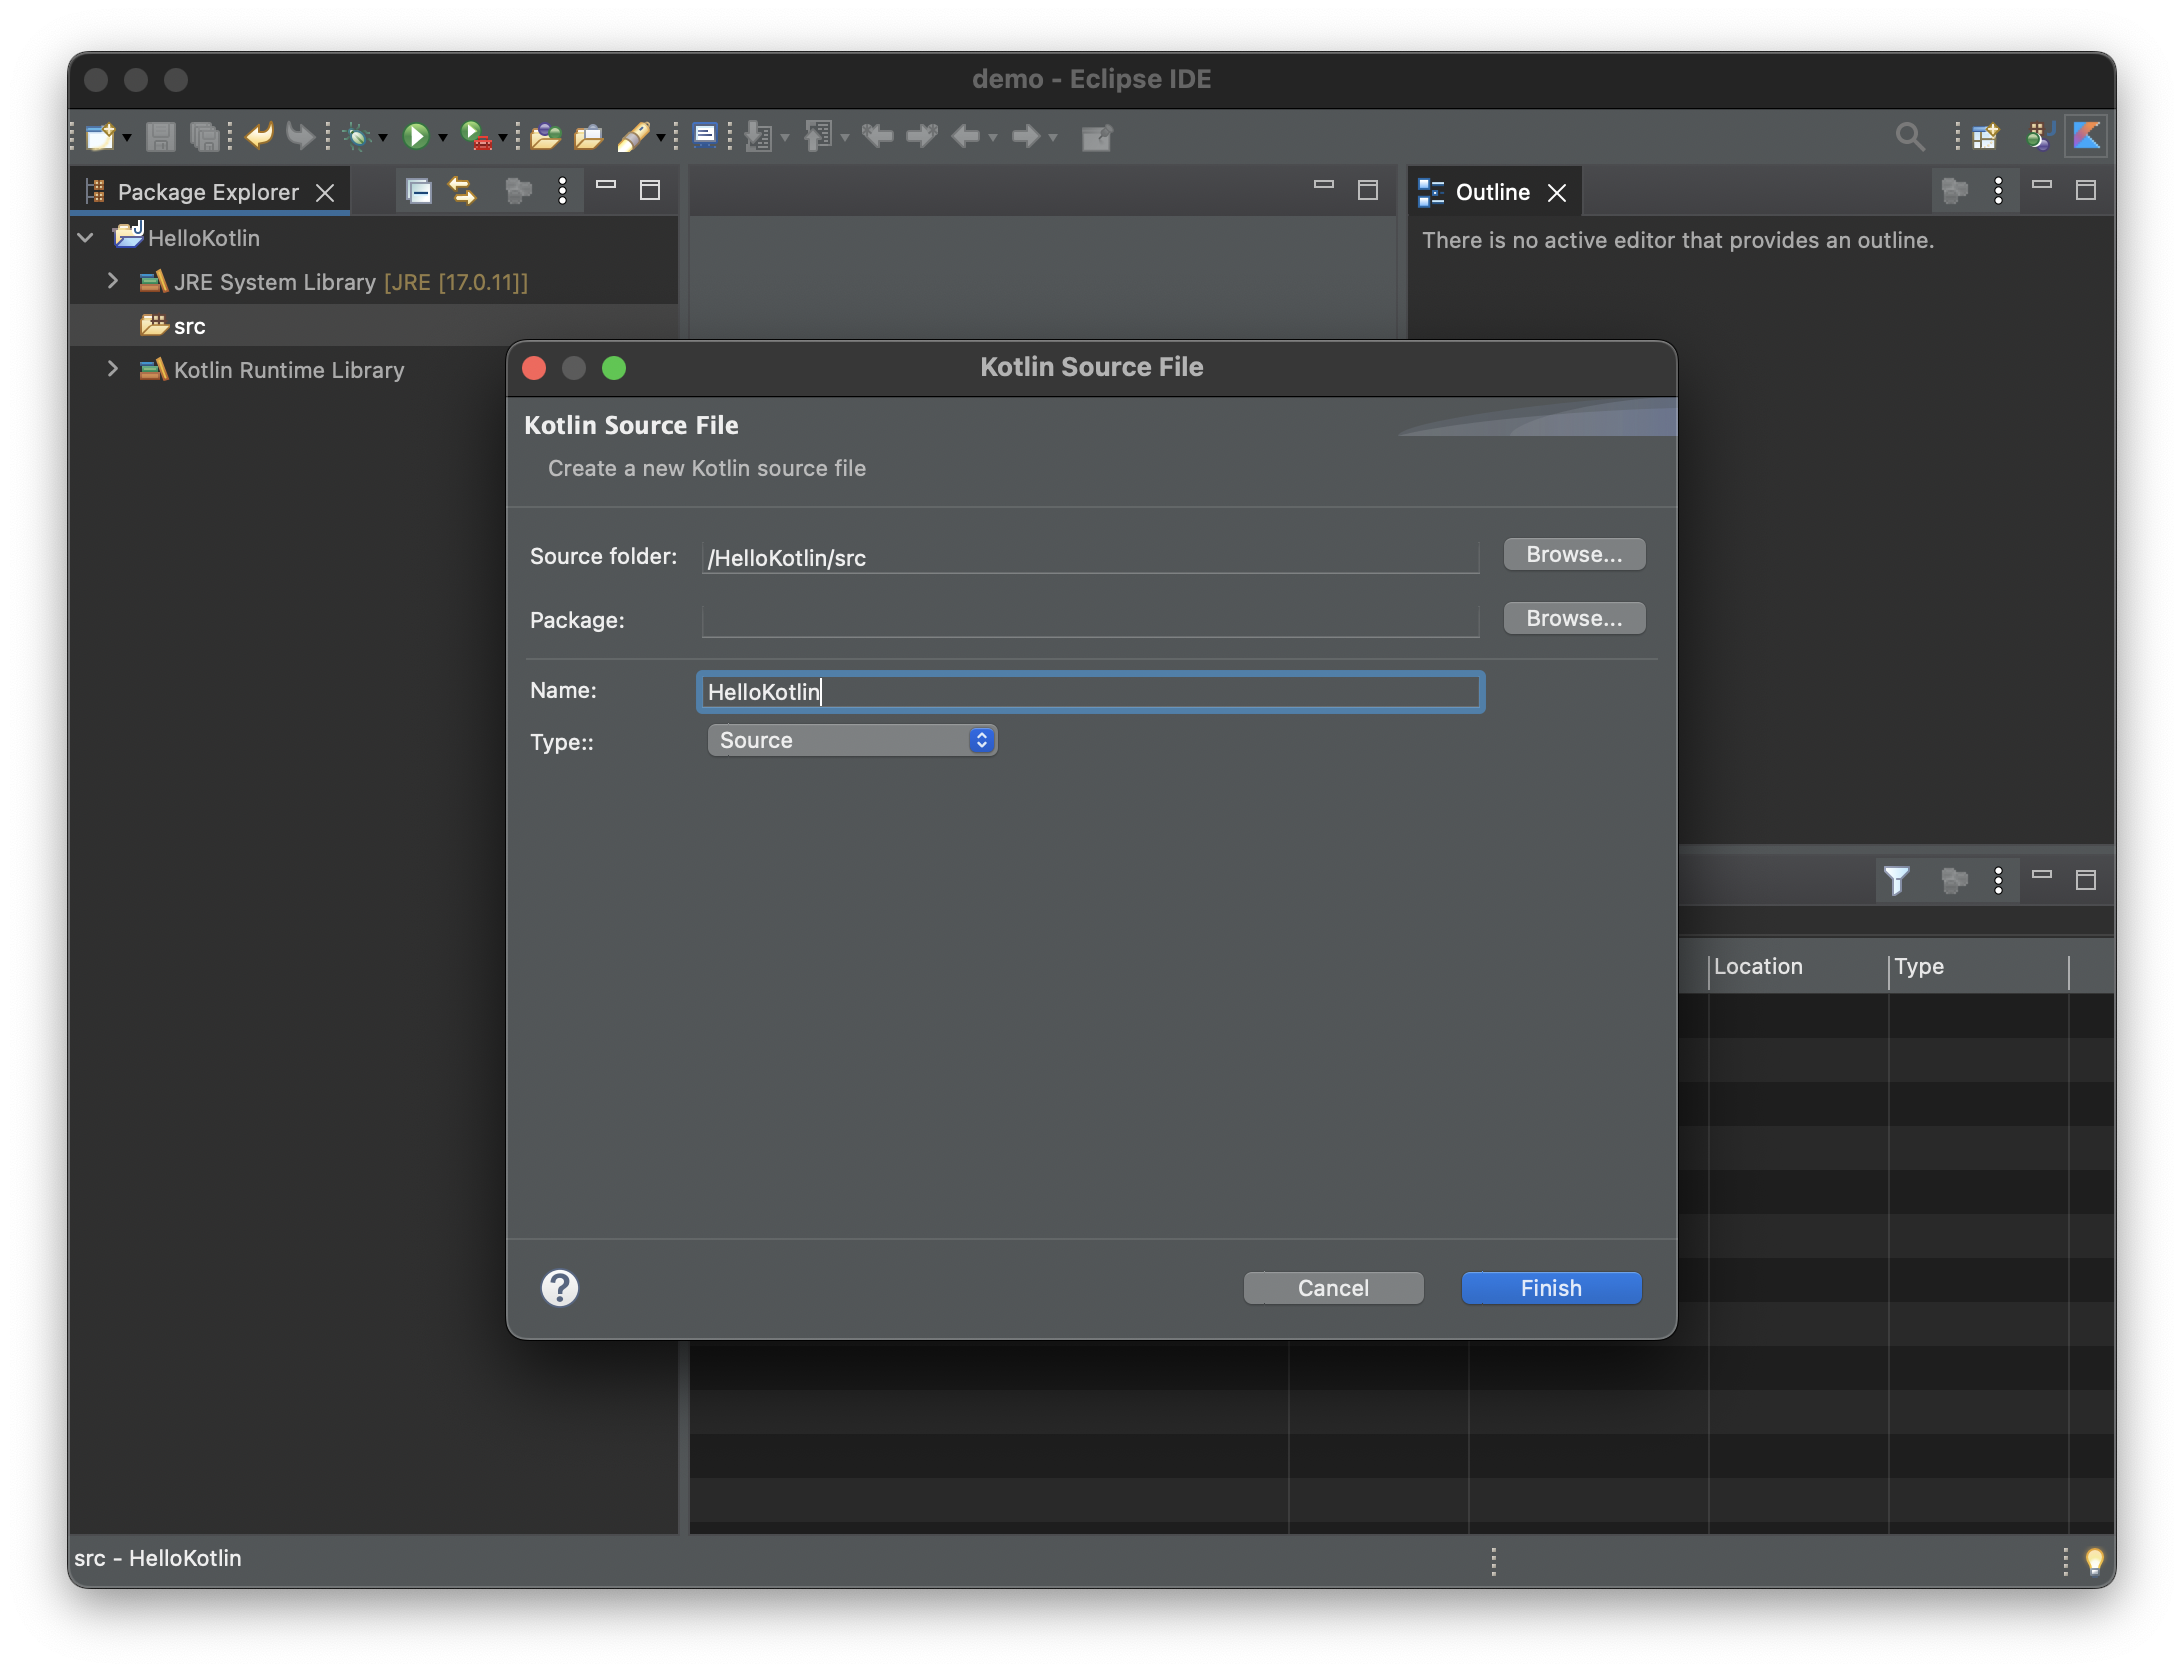Image resolution: width=2184 pixels, height=1672 pixels.
Task: Click Collapse All in Package Explorer
Action: coord(419,191)
